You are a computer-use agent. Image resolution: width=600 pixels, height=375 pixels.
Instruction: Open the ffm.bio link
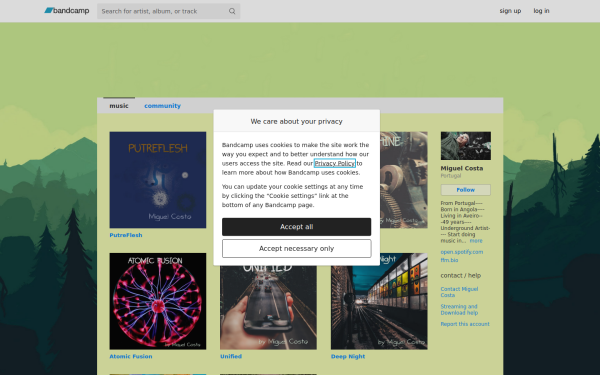449,260
